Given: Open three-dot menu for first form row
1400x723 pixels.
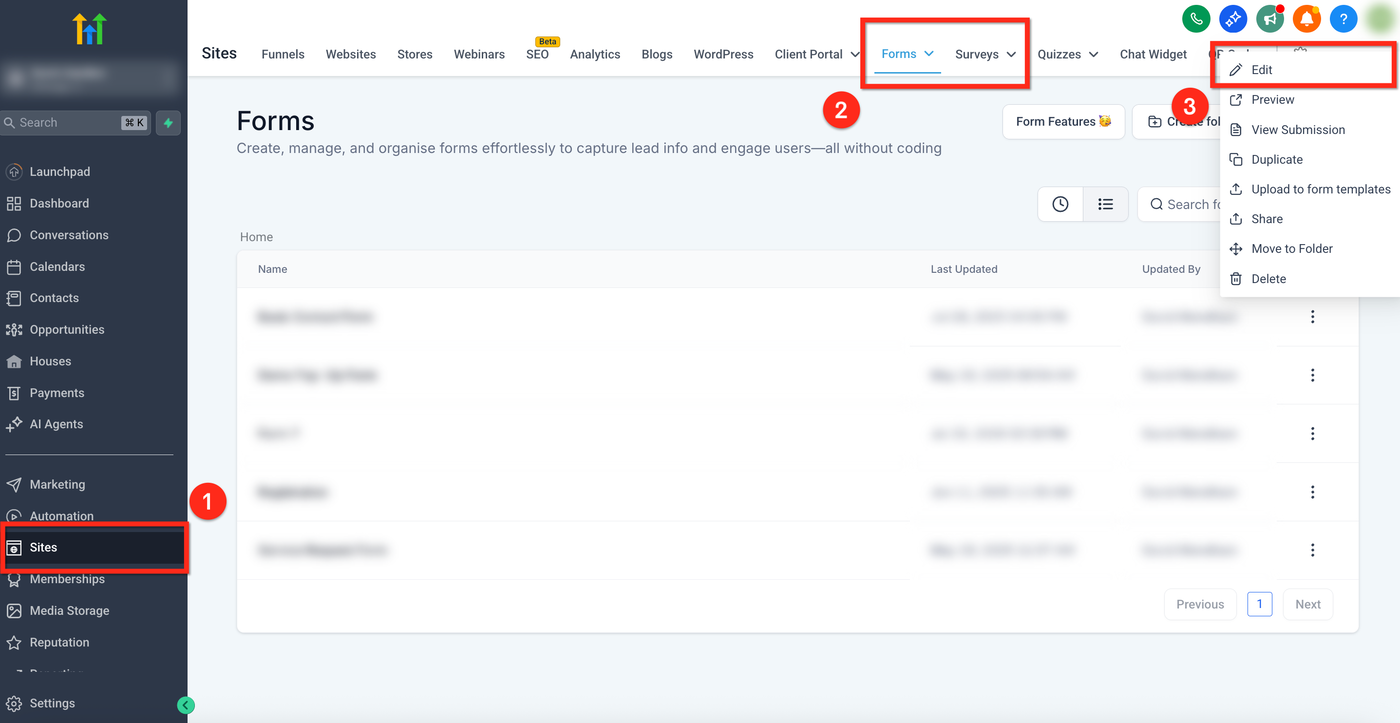Looking at the screenshot, I should [x=1312, y=317].
